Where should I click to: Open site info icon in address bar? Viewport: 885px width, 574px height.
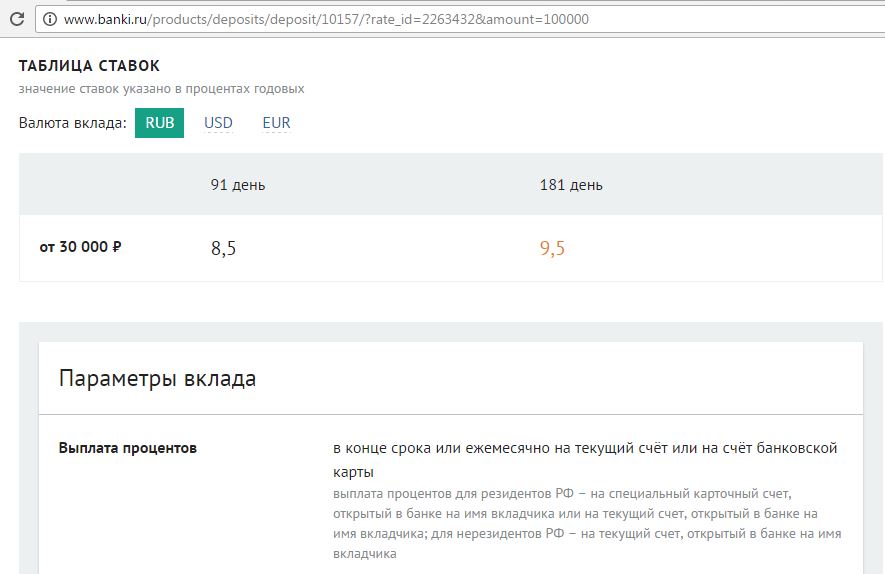(x=50, y=19)
